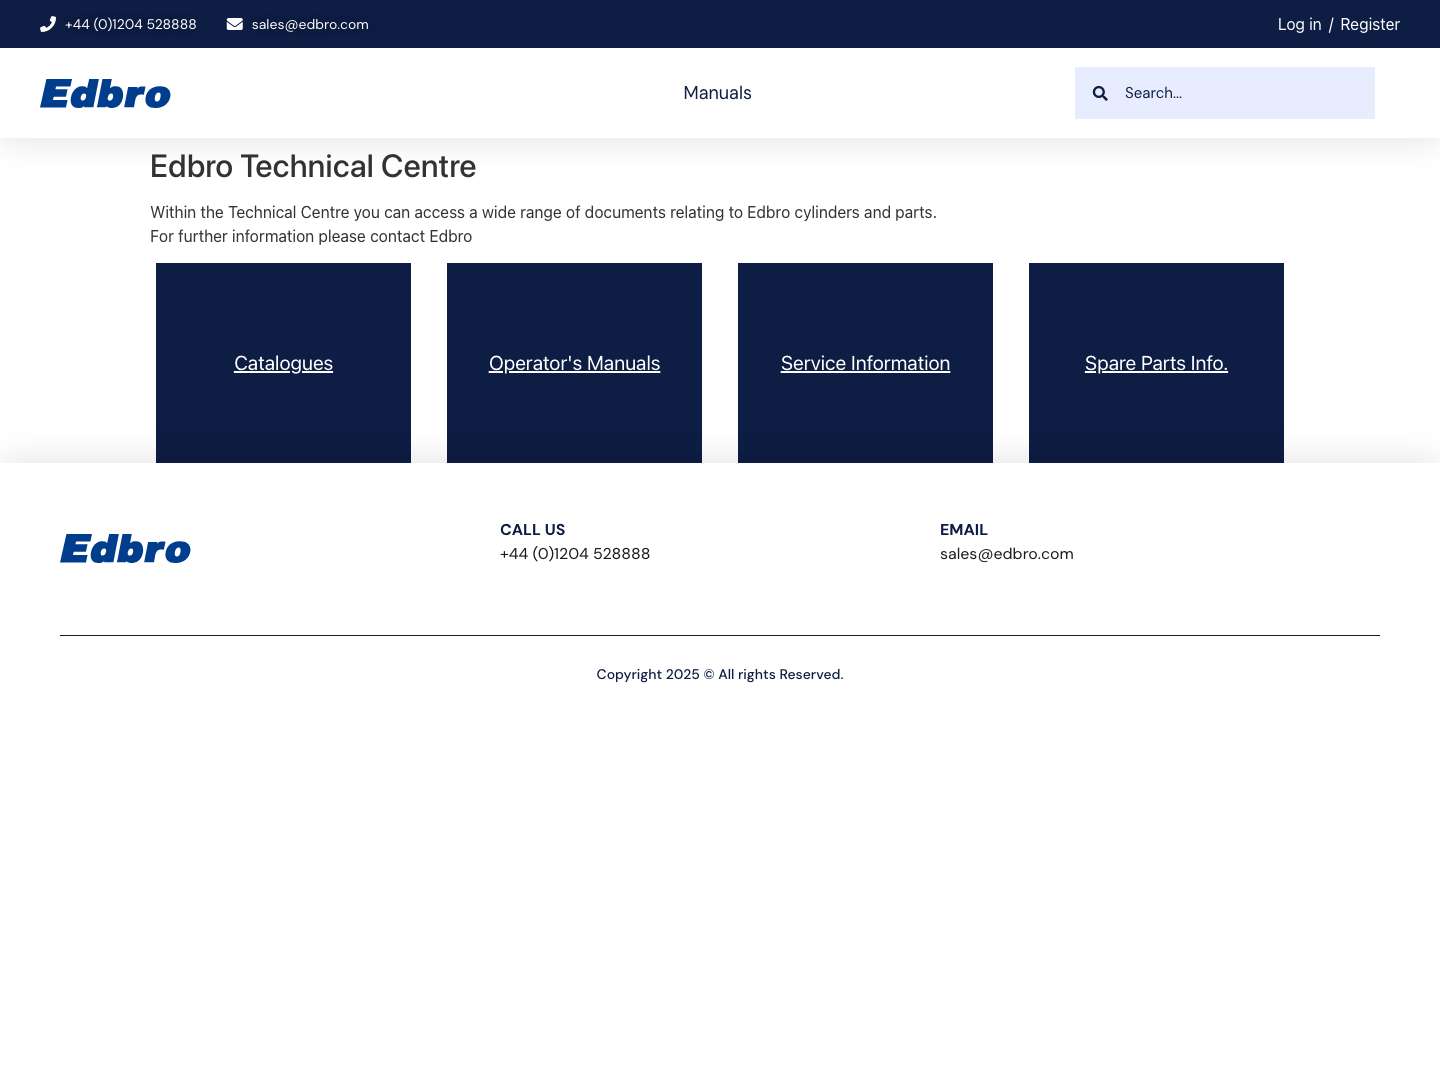Screen dimensions: 1440x1080
Task: Click the phone number under CALL US
Action: (x=575, y=553)
